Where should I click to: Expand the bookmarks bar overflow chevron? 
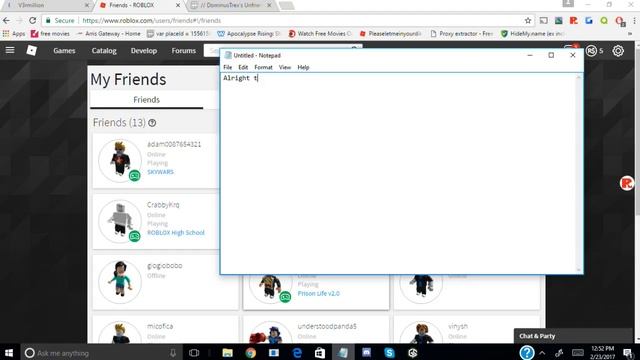pyautogui.click(x=630, y=33)
